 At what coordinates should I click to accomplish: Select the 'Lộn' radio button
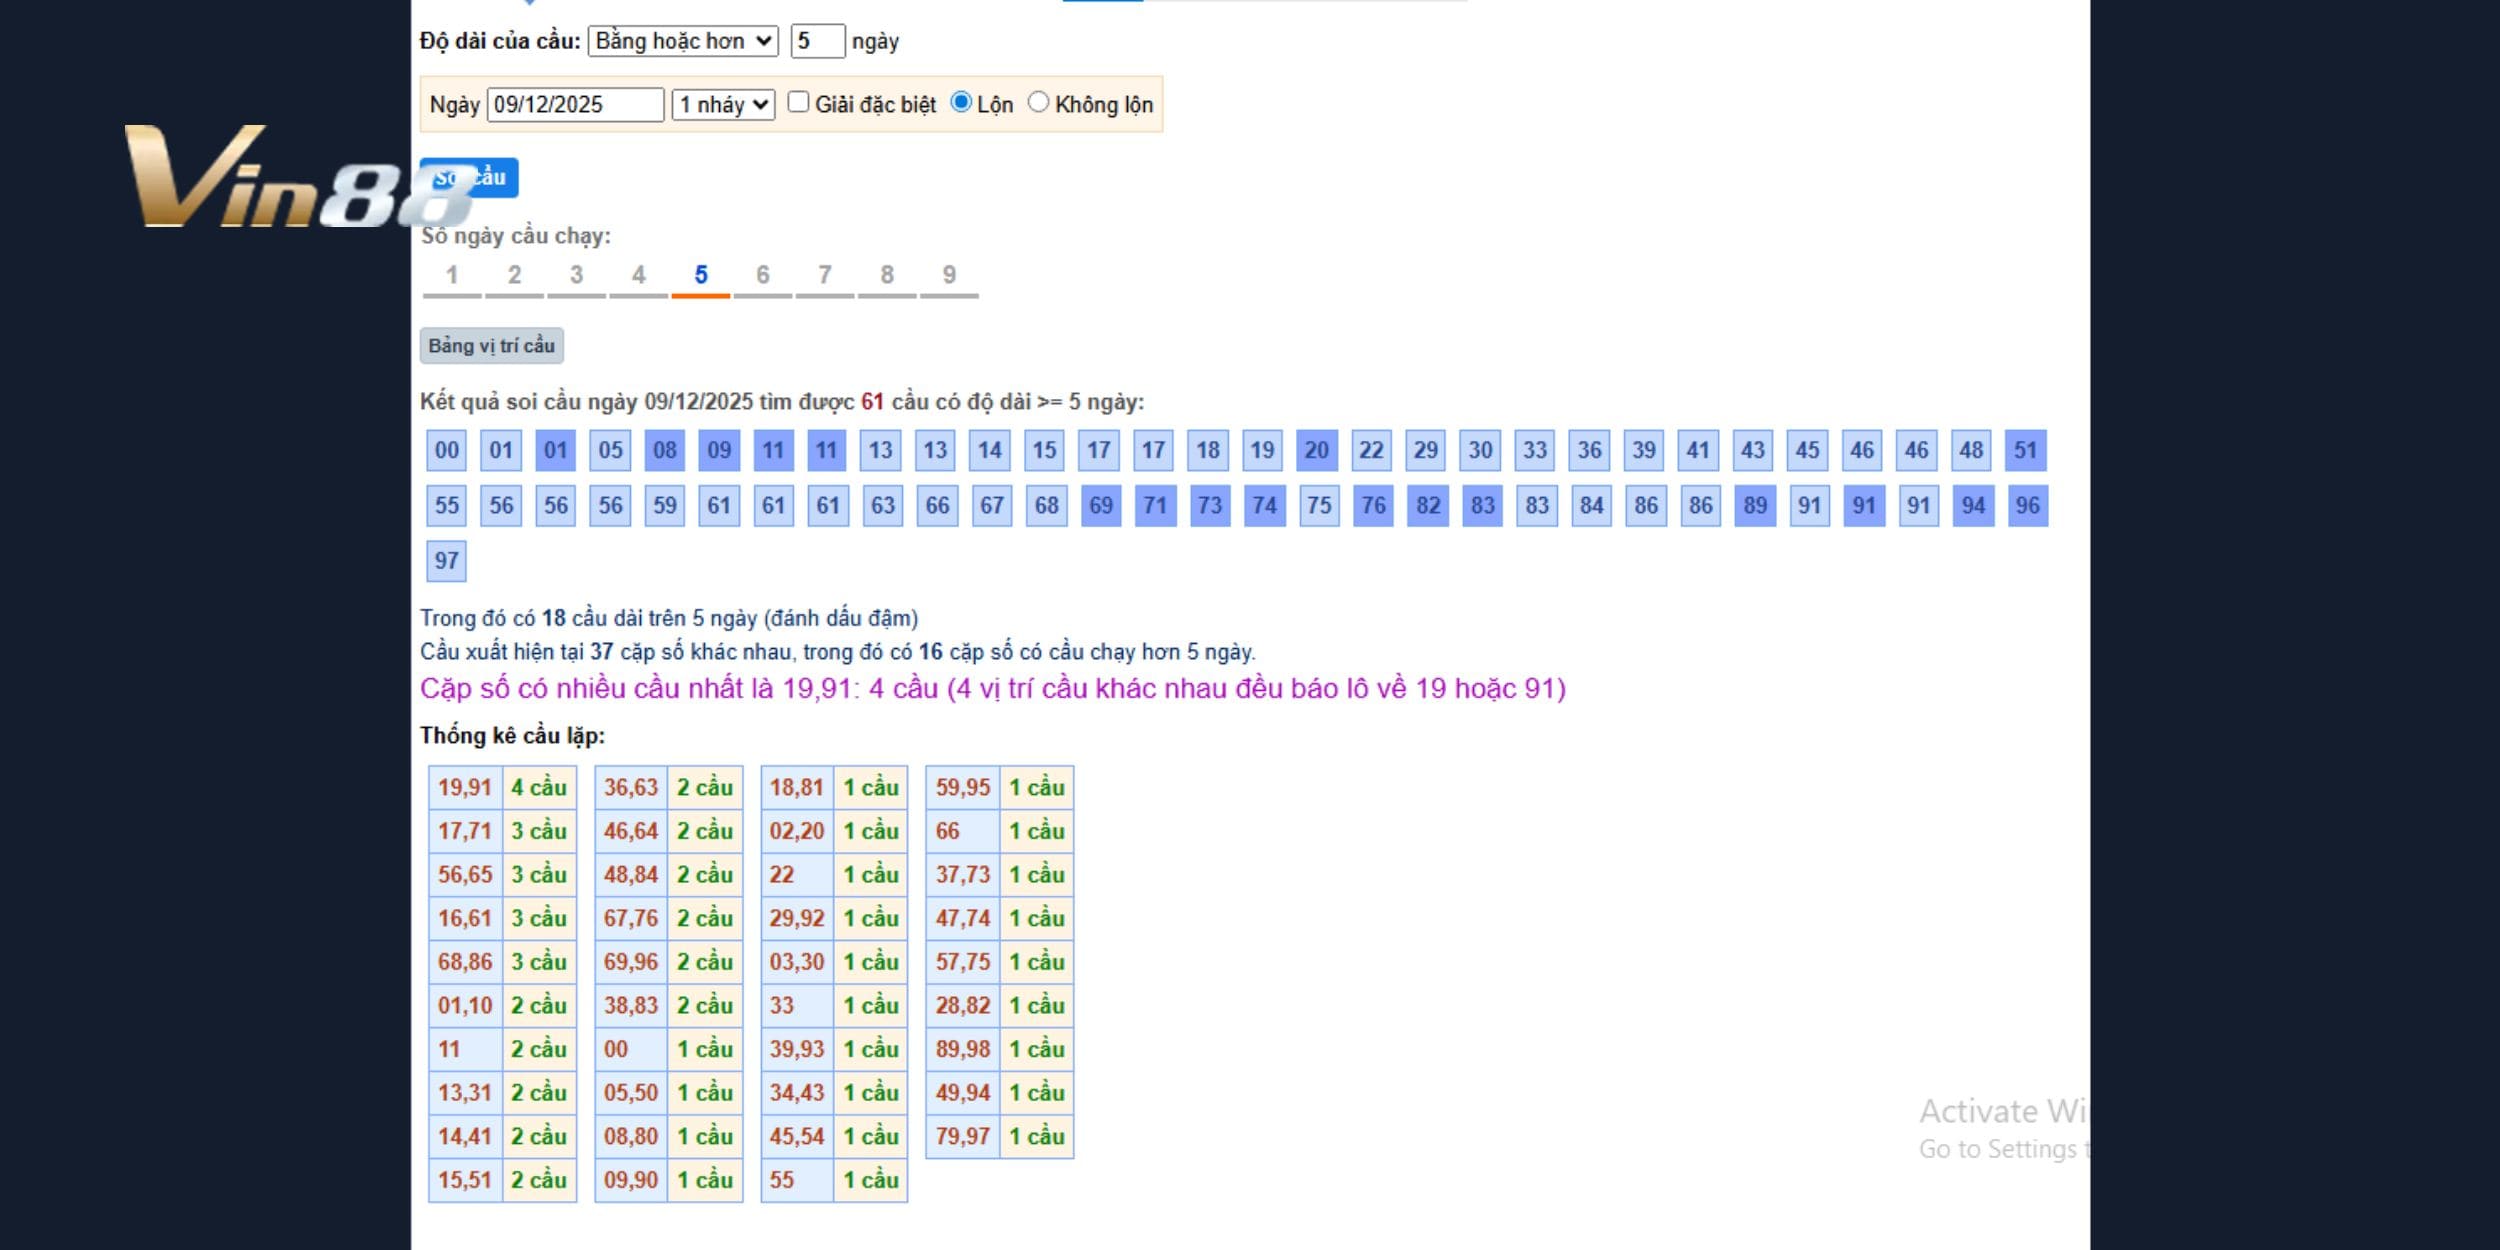pyautogui.click(x=961, y=102)
